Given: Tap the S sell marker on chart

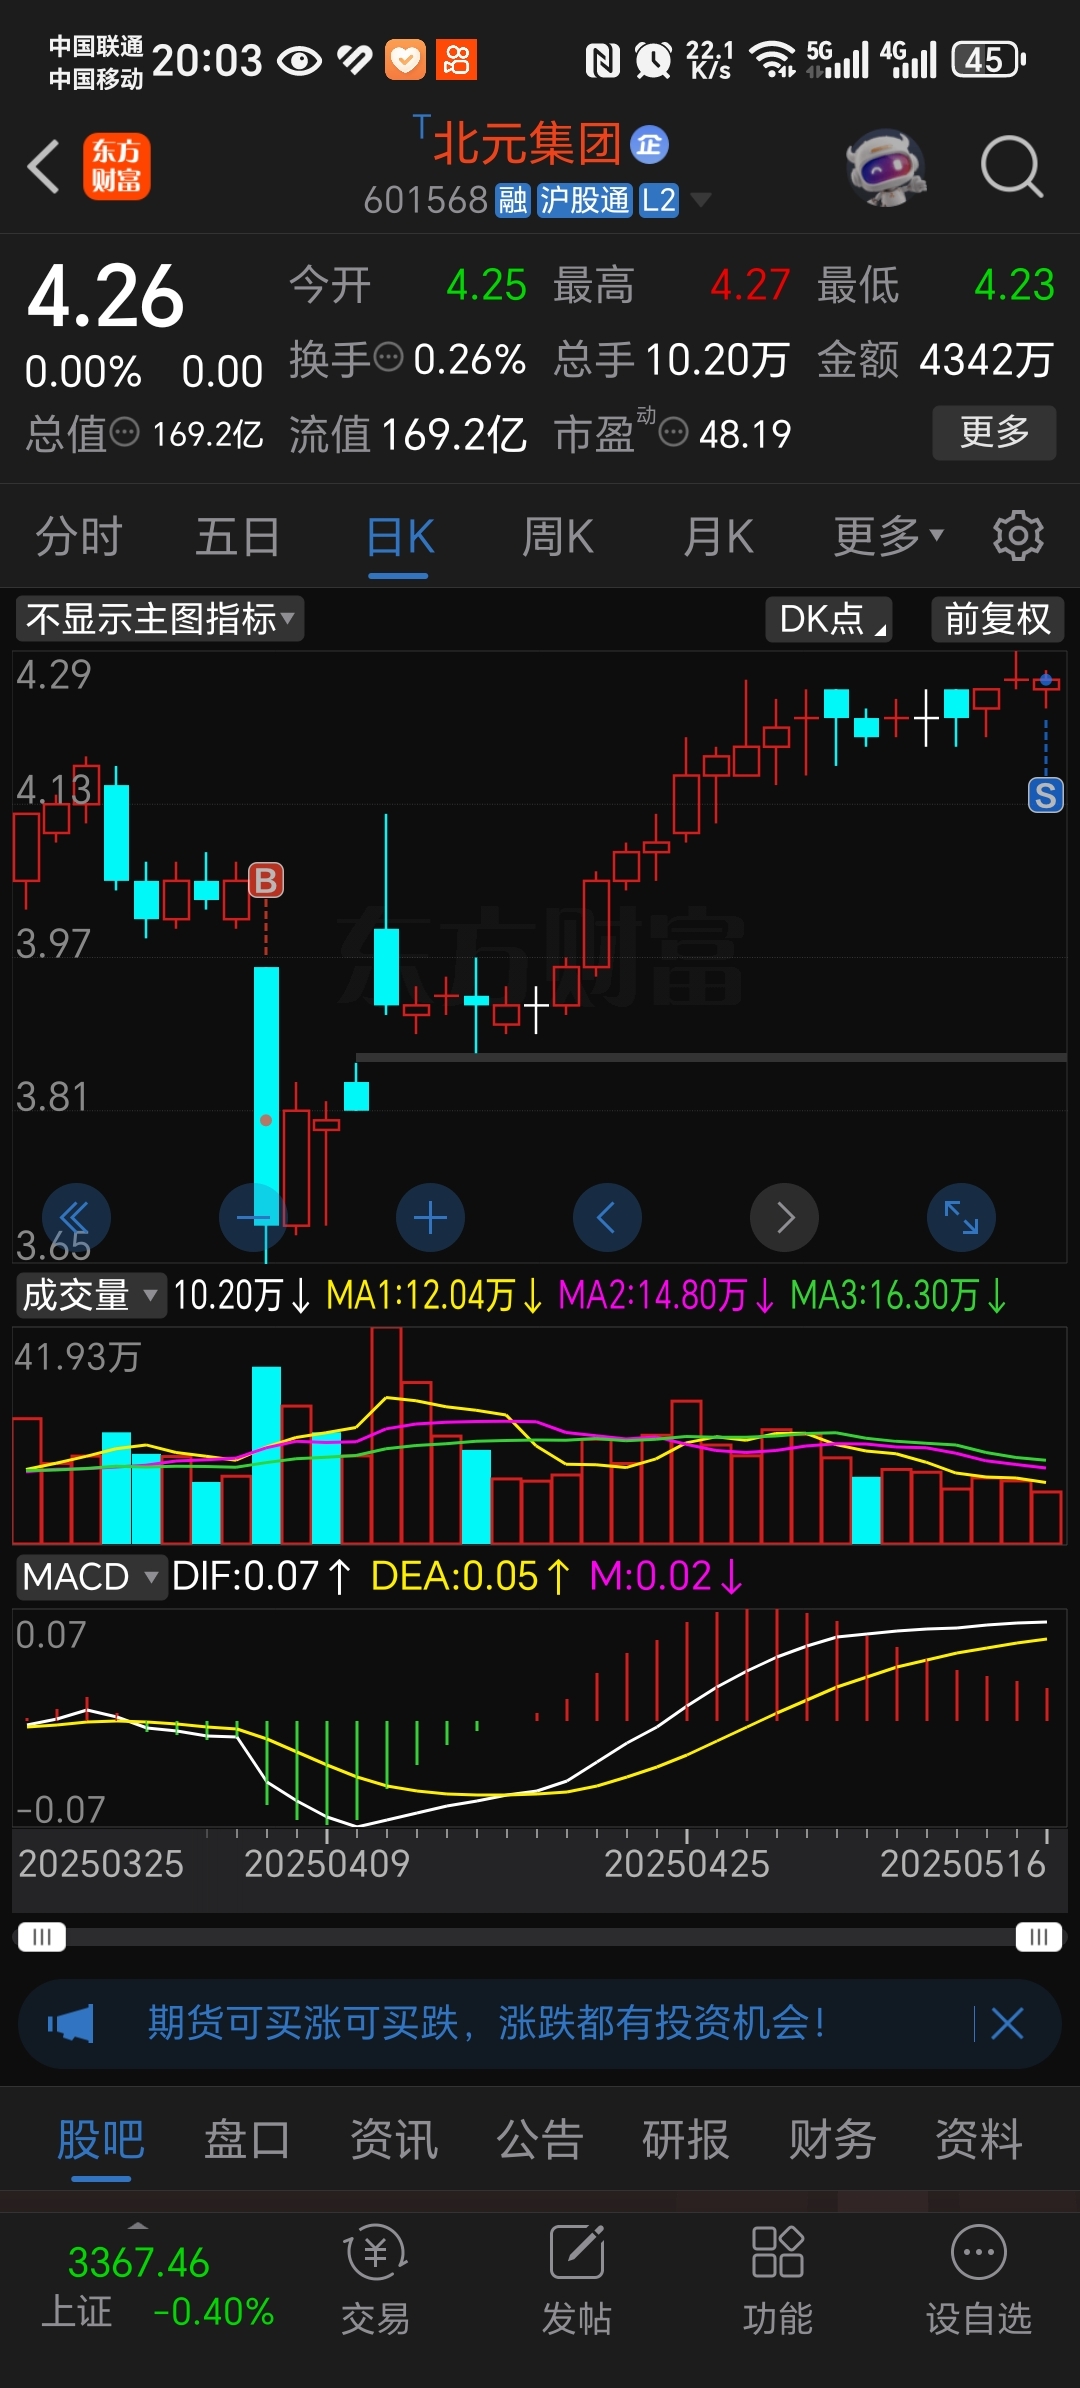Looking at the screenshot, I should [1046, 796].
